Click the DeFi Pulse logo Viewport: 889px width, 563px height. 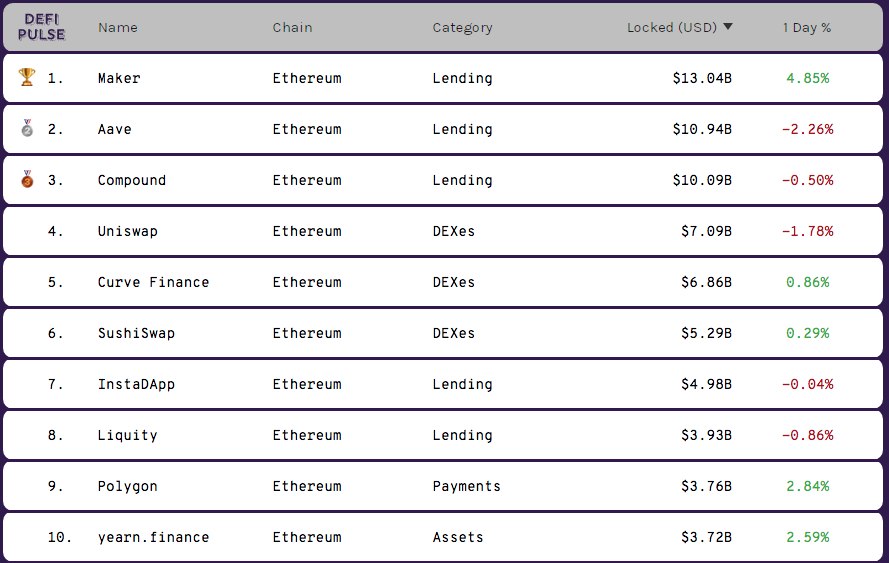coord(41,27)
